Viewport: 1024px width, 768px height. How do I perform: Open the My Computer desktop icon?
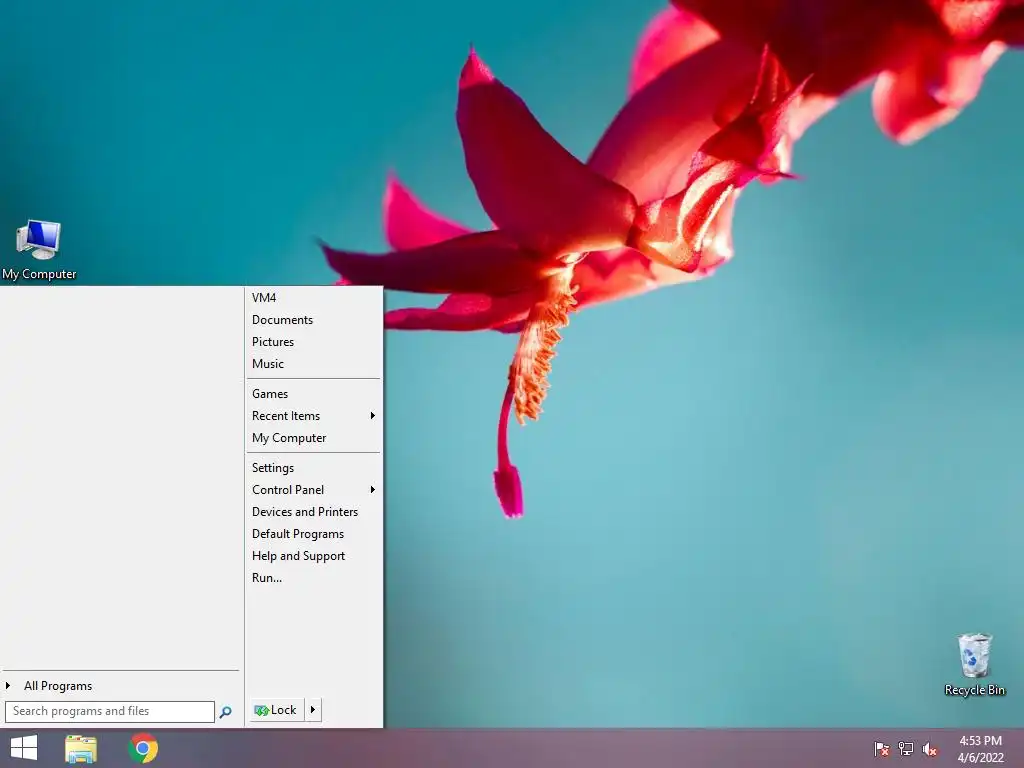pos(39,250)
